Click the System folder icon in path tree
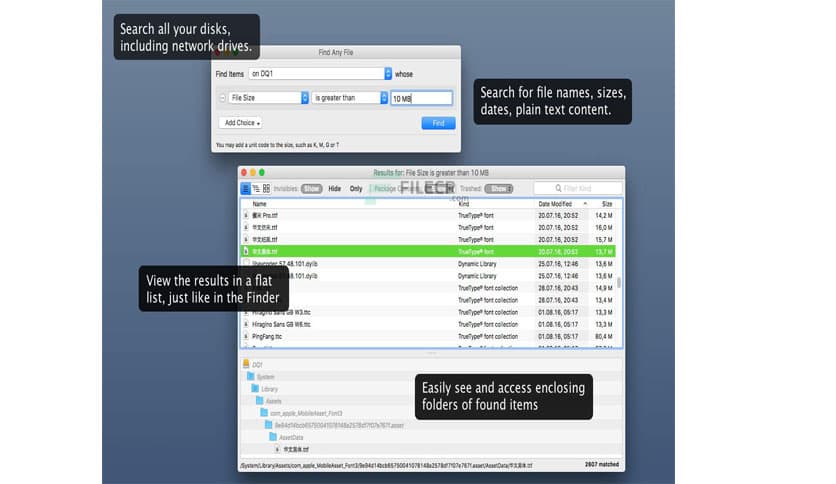Image resolution: width=836 pixels, height=484 pixels. click(251, 376)
